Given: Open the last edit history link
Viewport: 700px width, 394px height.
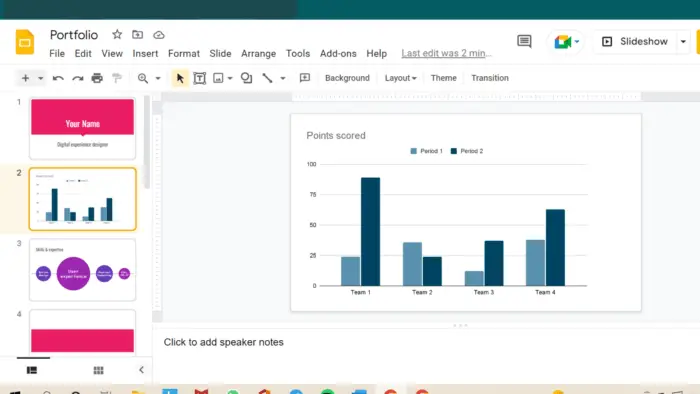Looking at the screenshot, I should (x=446, y=54).
